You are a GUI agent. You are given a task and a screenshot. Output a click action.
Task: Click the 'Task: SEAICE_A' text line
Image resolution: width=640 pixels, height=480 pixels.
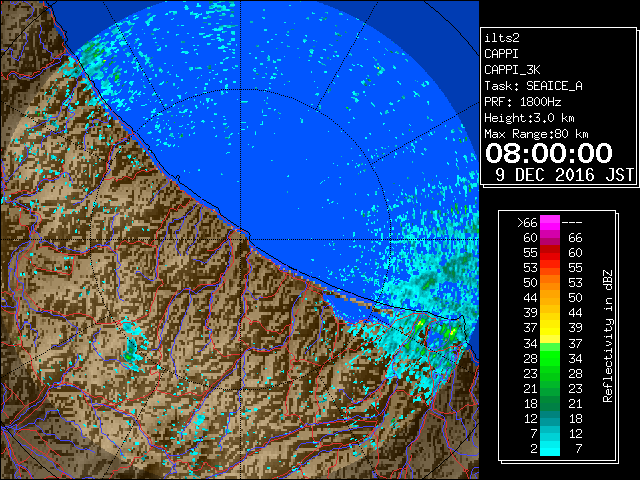point(533,86)
